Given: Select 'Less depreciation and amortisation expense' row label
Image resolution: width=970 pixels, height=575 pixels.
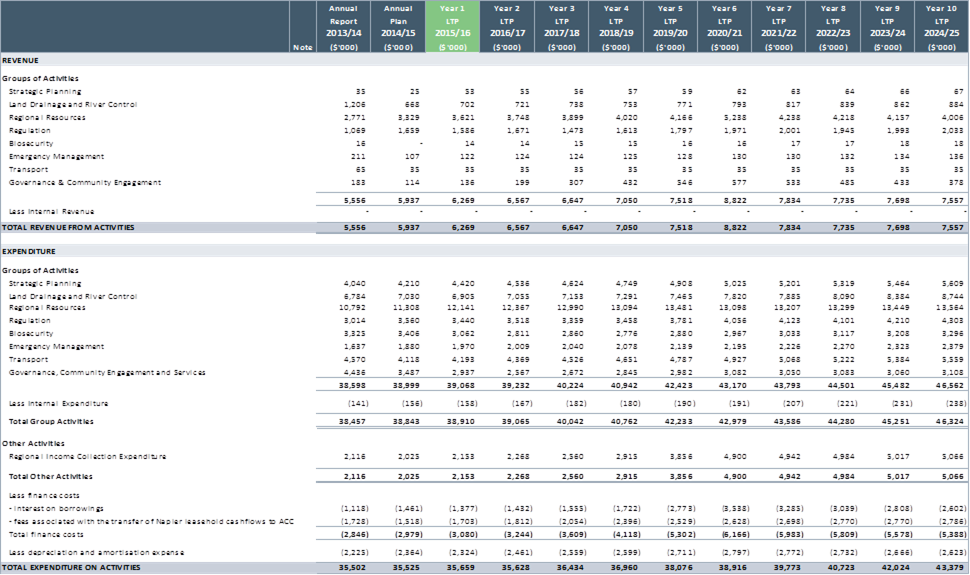Looking at the screenshot, I should coord(97,553).
